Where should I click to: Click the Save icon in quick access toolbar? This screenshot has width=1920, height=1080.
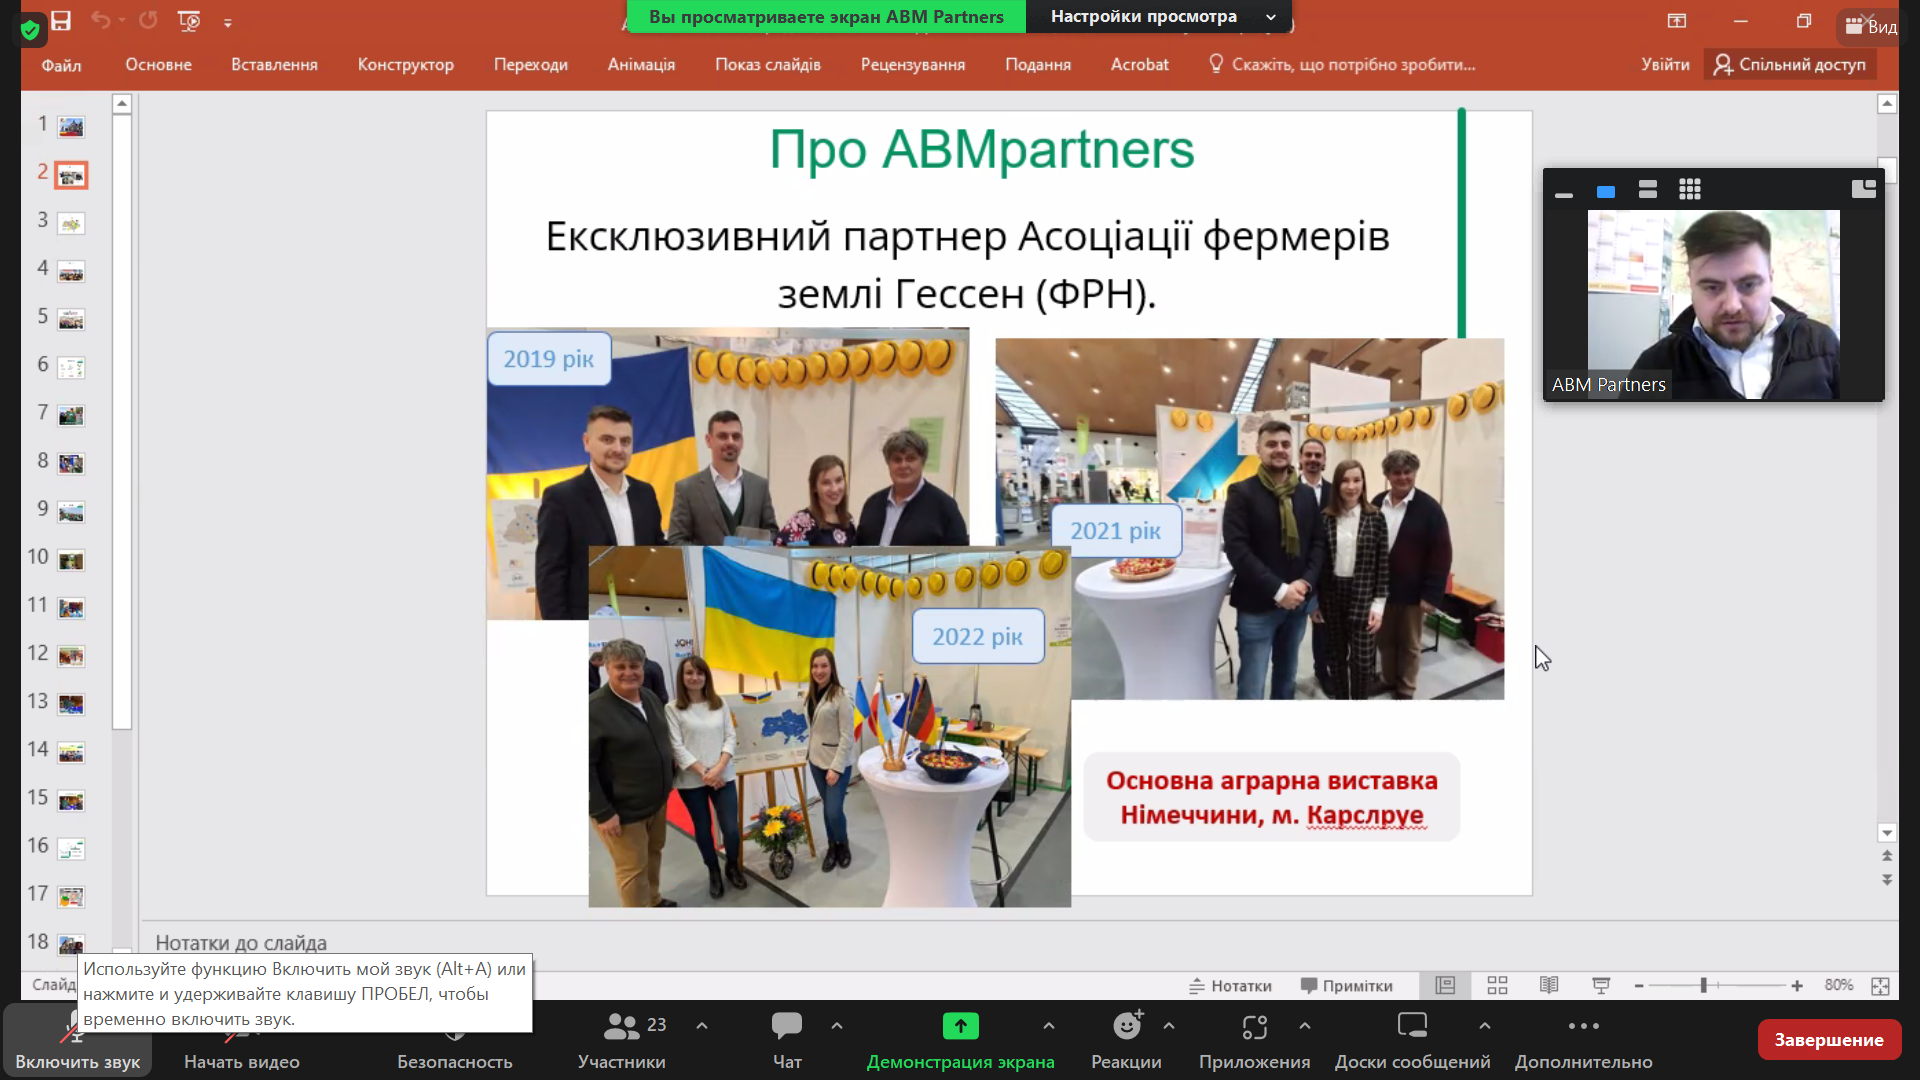61,20
